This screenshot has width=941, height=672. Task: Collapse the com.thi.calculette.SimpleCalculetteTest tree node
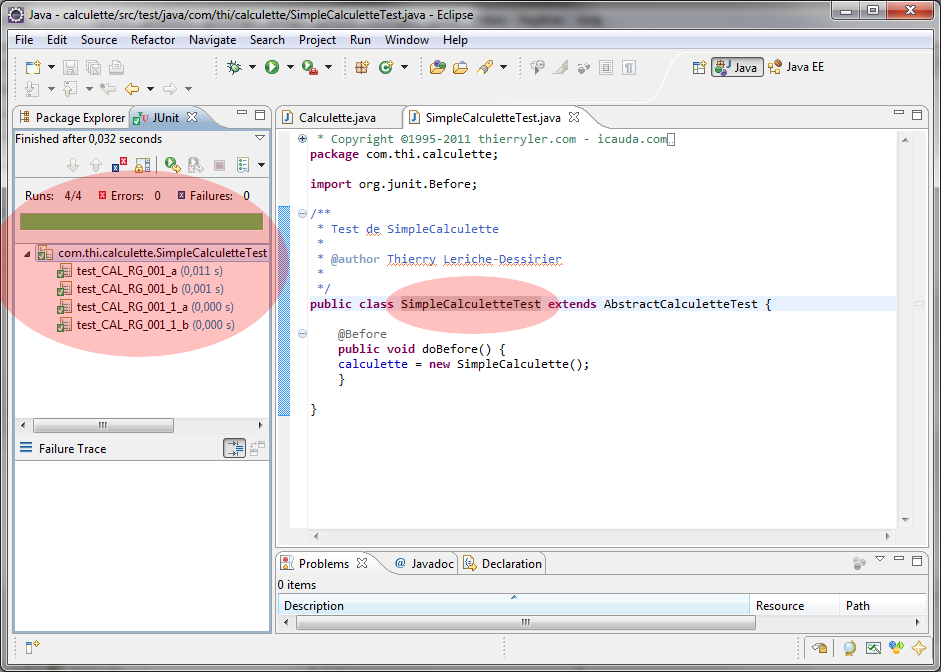point(27,254)
